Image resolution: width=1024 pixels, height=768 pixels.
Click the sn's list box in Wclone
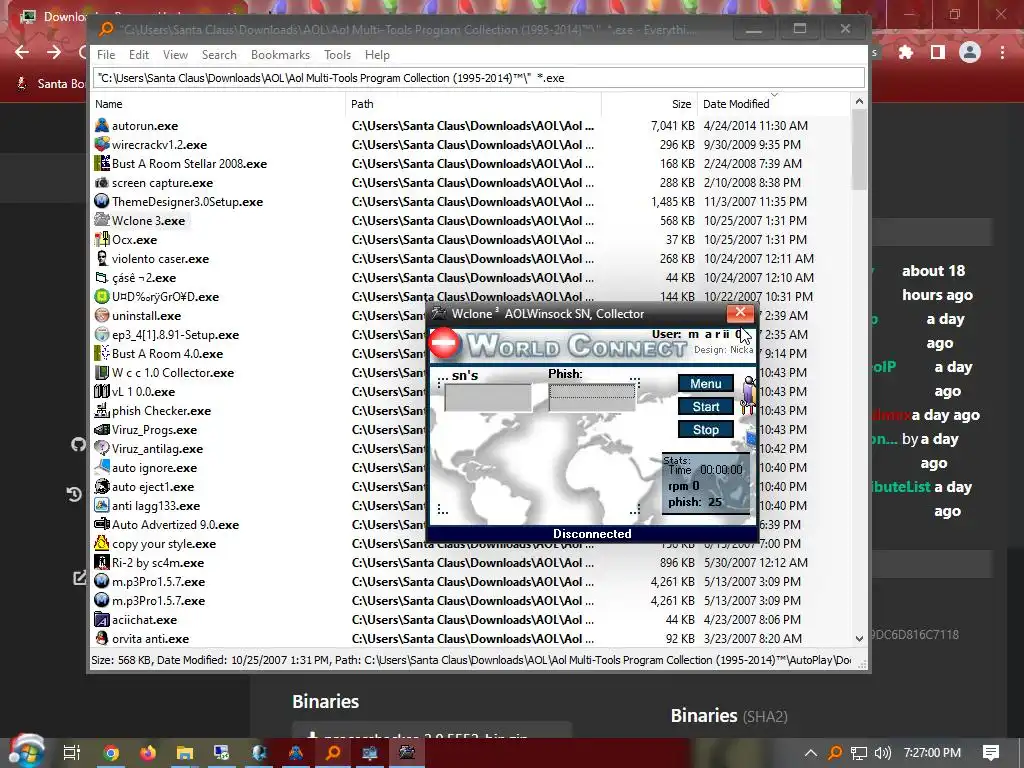click(x=487, y=398)
